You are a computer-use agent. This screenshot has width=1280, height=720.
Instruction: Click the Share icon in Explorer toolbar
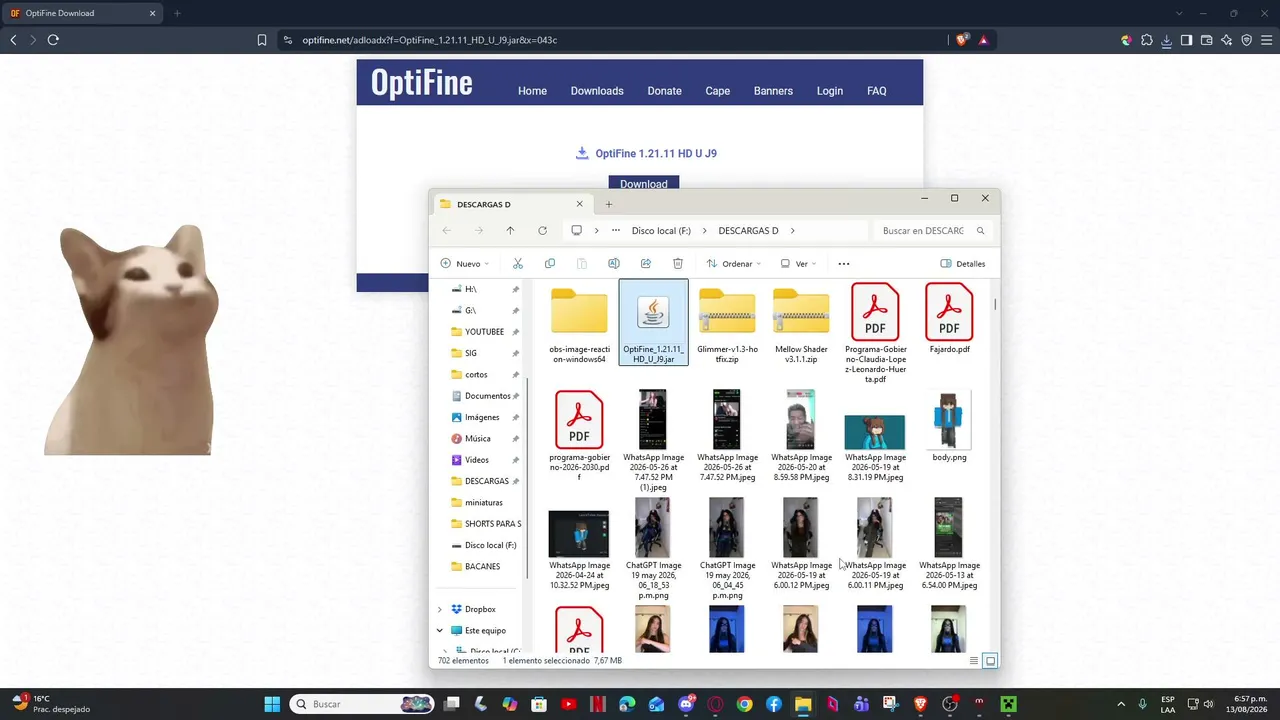(x=646, y=264)
